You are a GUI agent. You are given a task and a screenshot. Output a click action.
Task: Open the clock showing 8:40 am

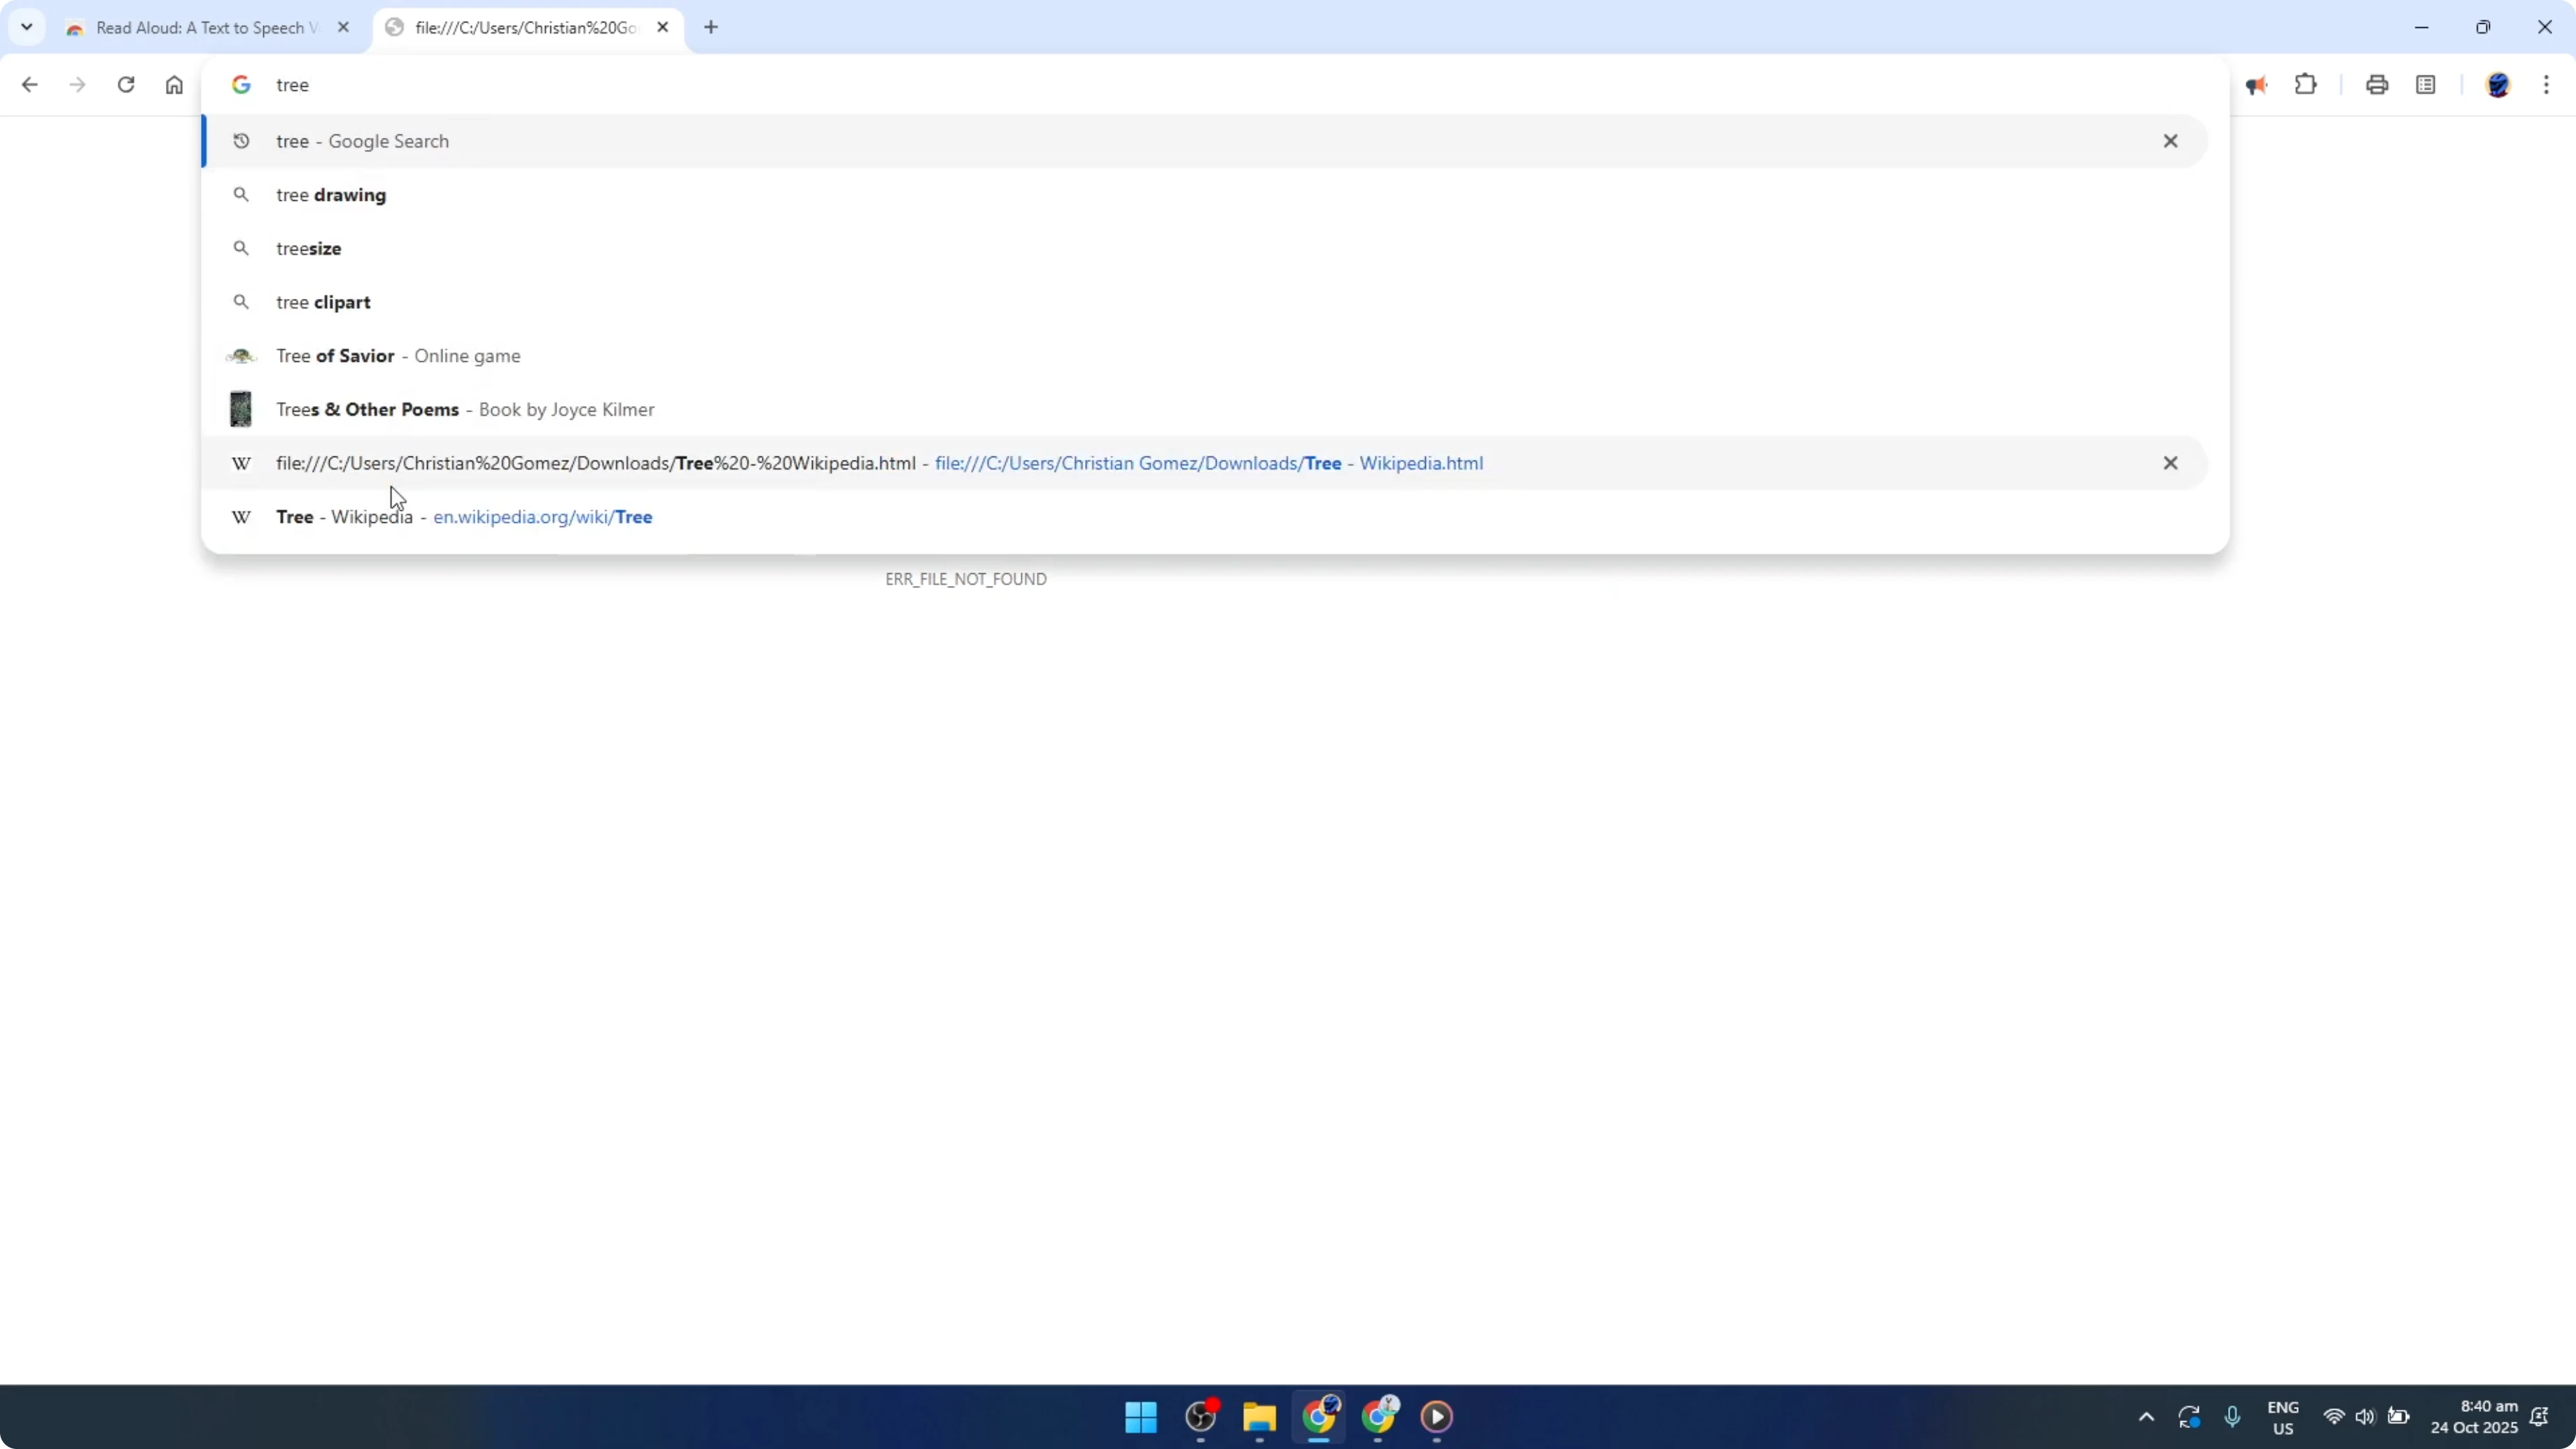(x=2474, y=1417)
